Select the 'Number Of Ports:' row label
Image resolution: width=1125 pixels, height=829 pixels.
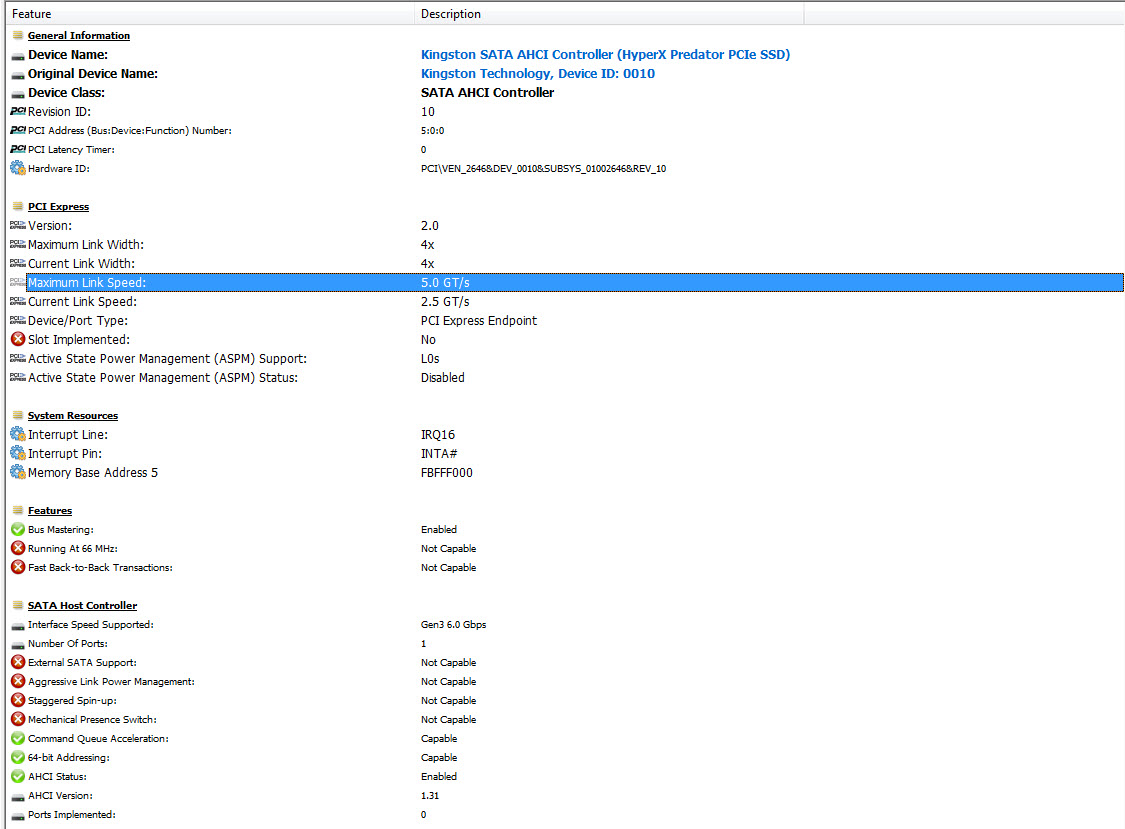coord(67,643)
